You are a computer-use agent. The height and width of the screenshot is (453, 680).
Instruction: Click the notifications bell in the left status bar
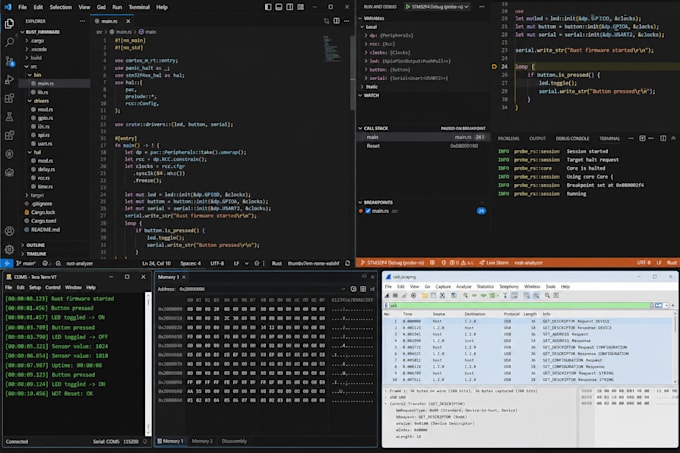pos(347,263)
